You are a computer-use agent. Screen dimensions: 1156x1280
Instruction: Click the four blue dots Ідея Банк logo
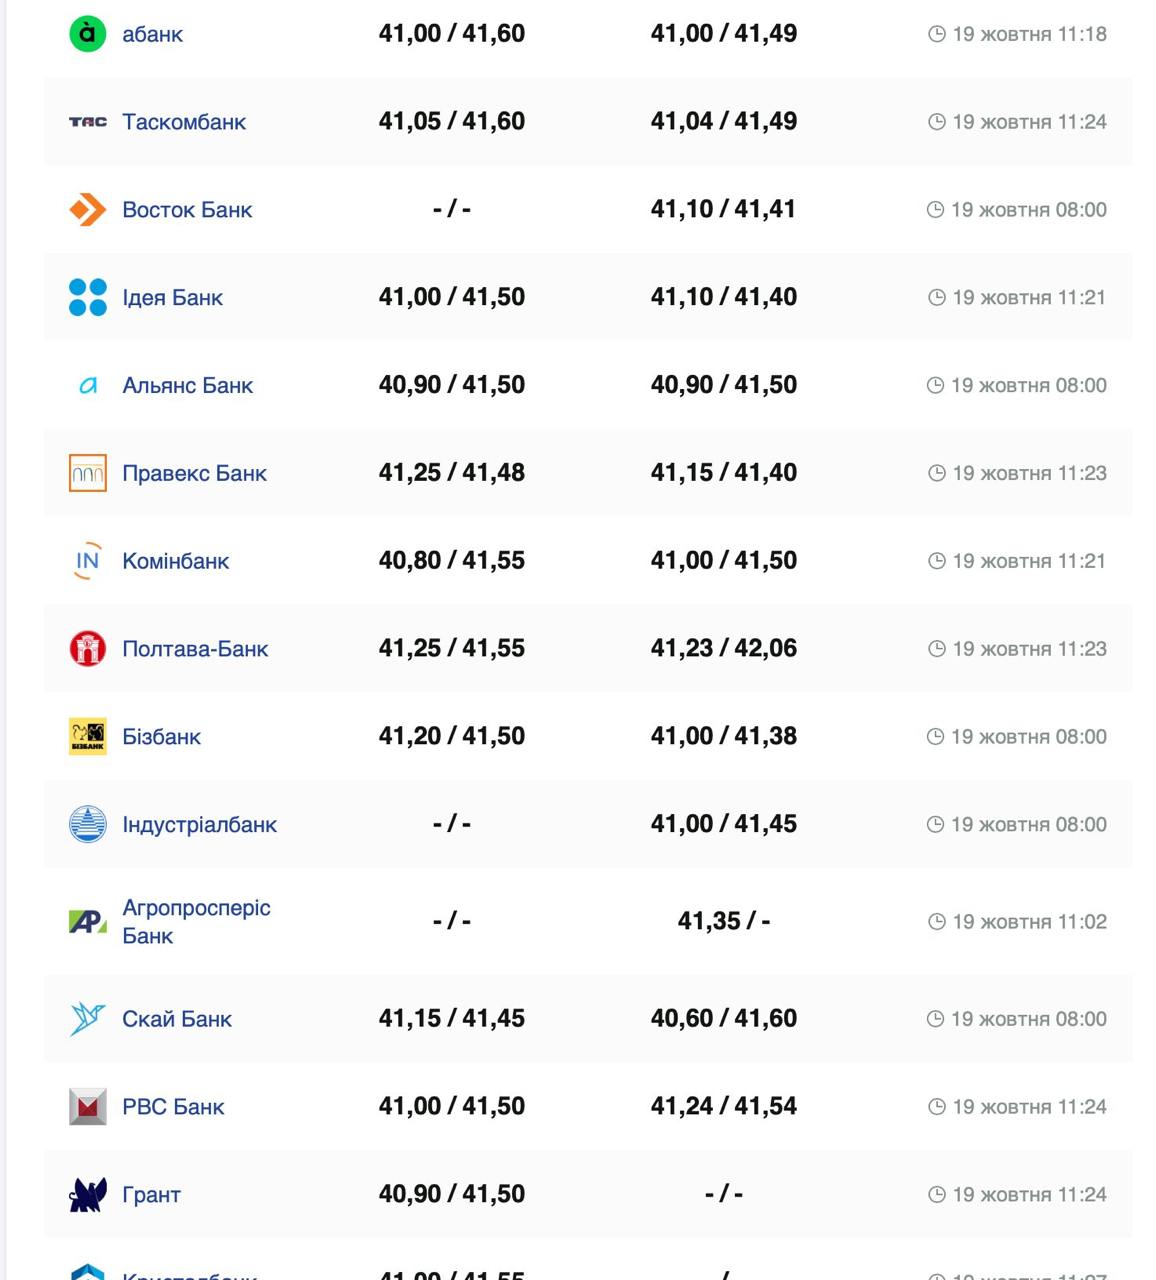tap(87, 298)
